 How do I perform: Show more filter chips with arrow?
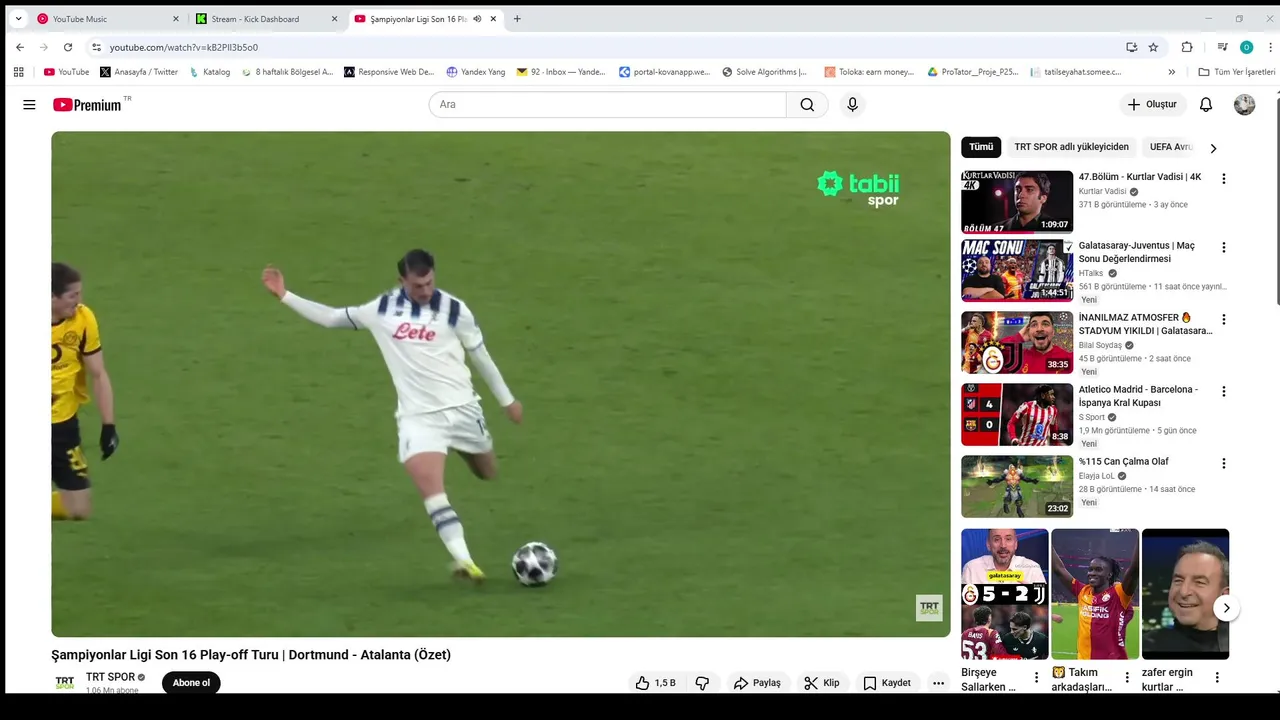click(x=1213, y=148)
